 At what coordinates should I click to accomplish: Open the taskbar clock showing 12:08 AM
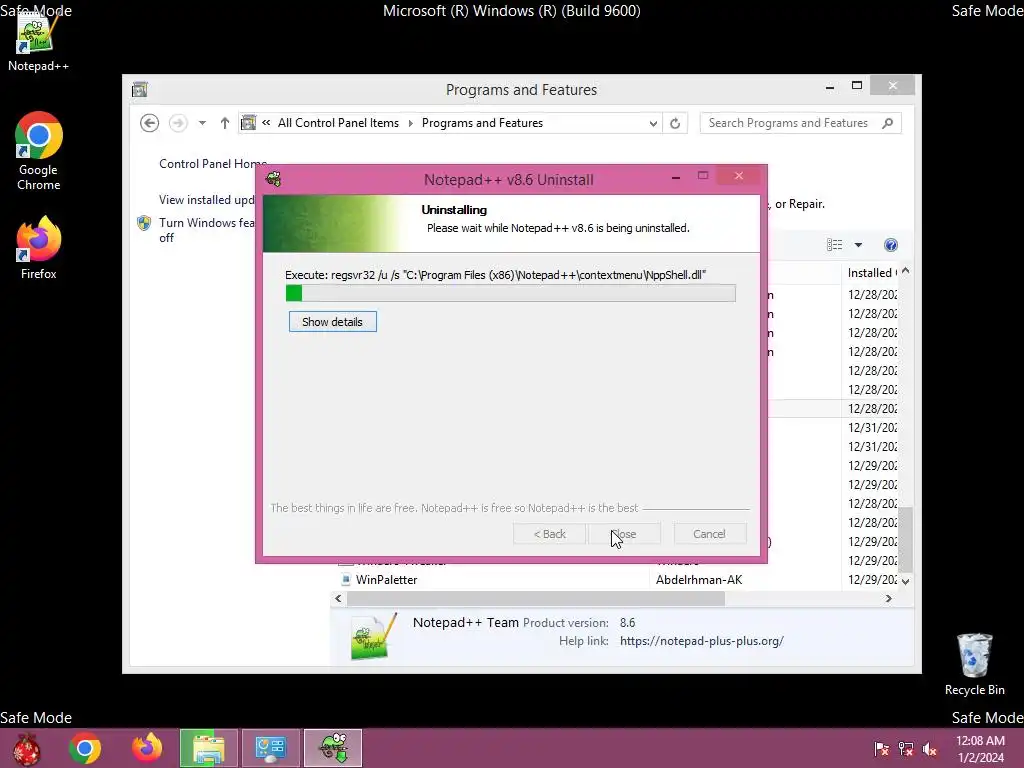click(x=980, y=749)
